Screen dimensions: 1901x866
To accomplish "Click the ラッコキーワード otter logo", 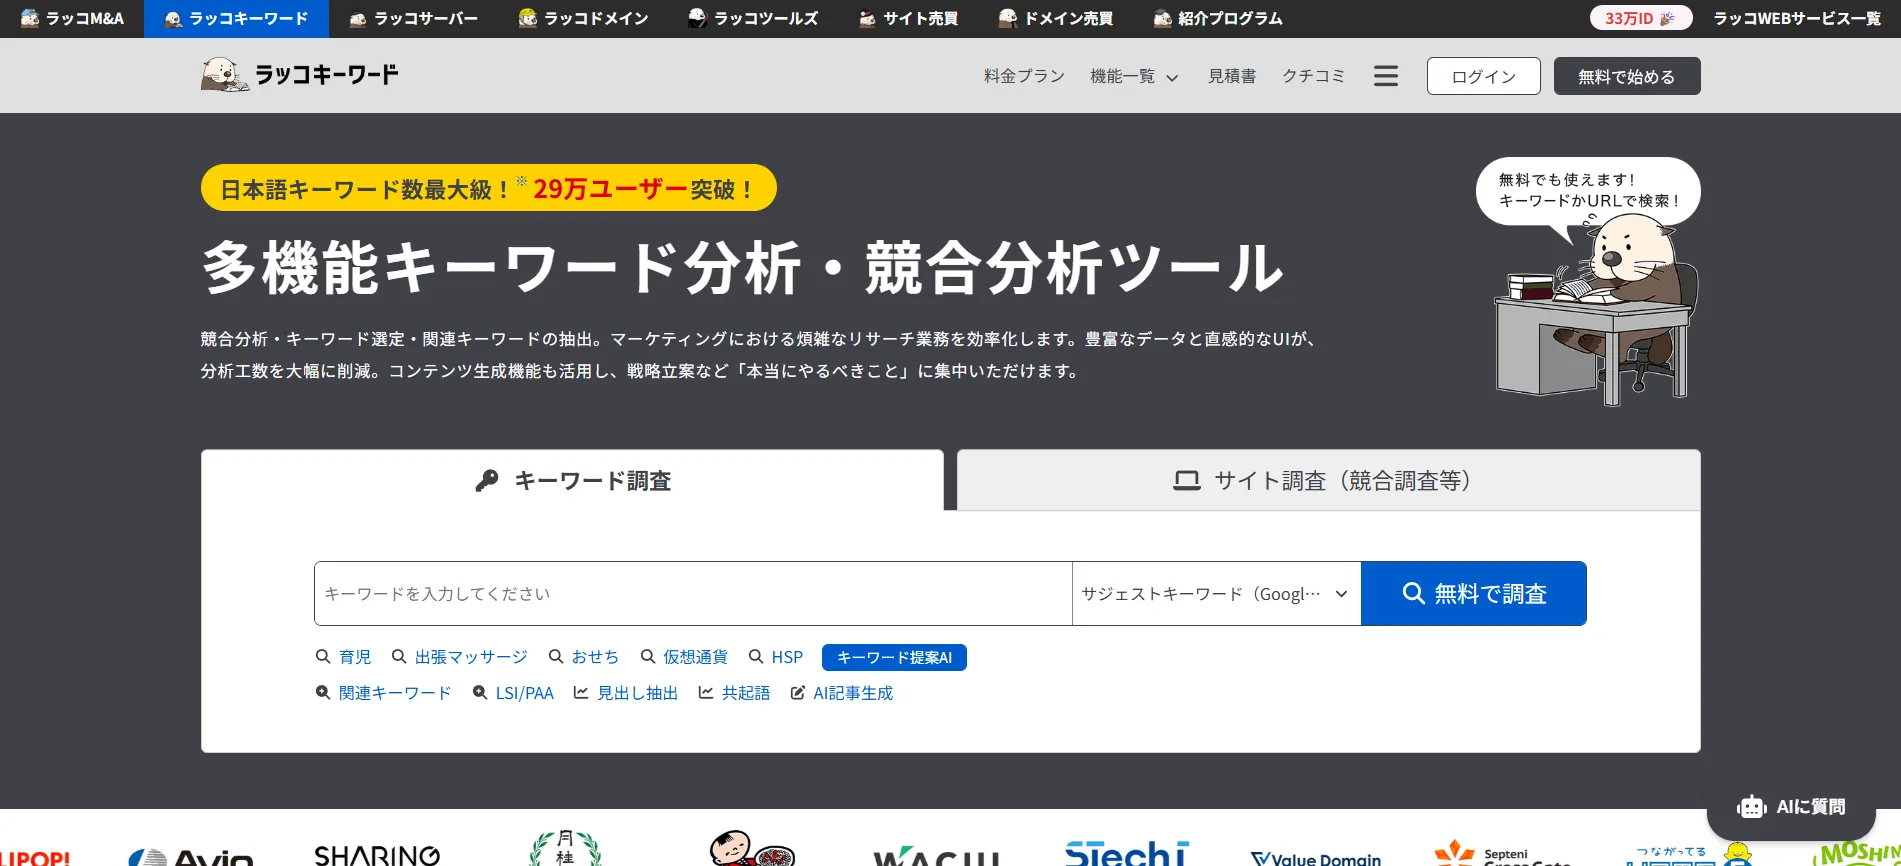I will click(x=300, y=75).
